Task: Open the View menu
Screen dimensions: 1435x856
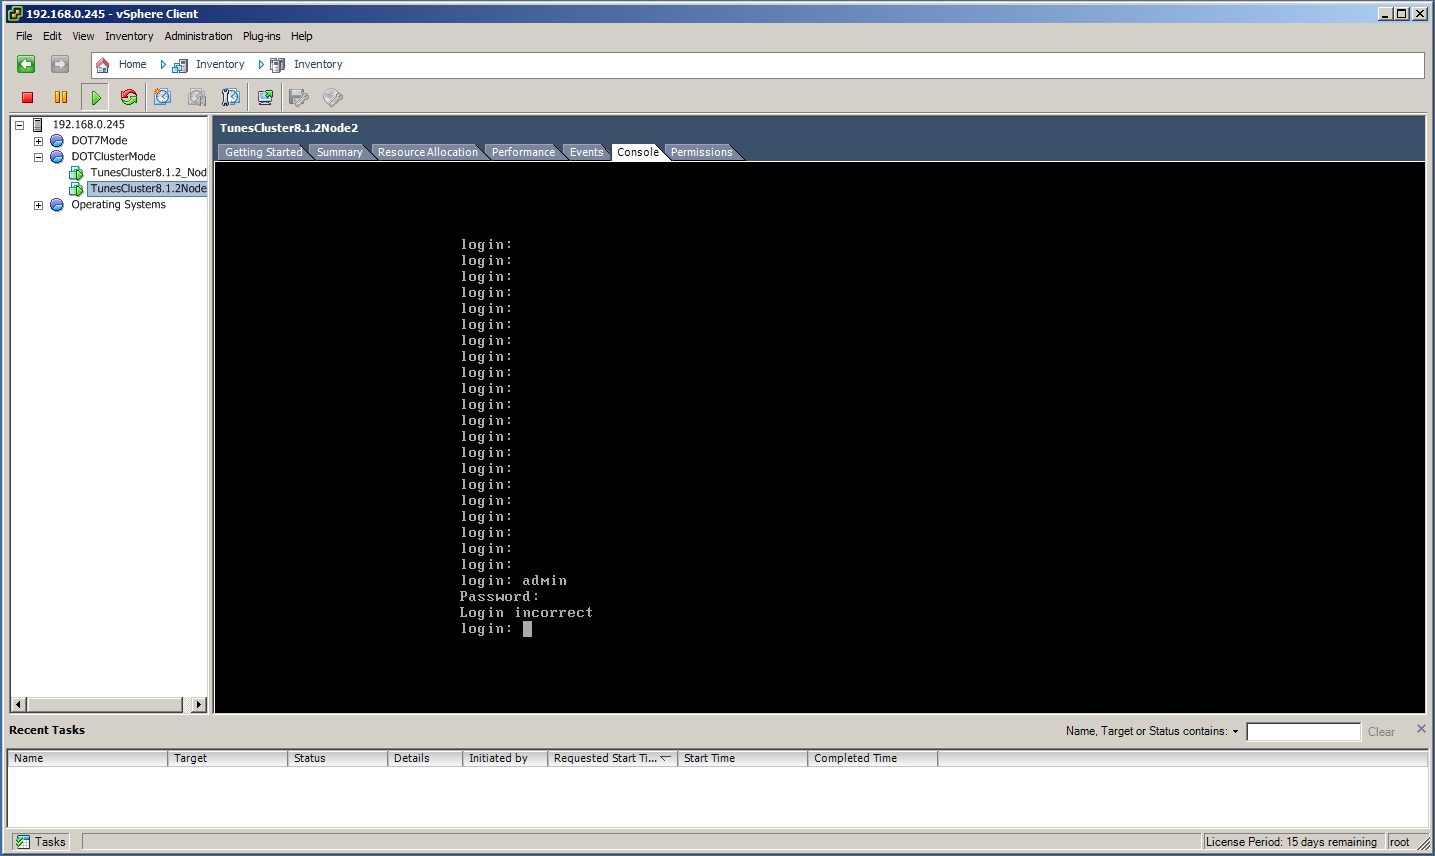Action: (83, 36)
